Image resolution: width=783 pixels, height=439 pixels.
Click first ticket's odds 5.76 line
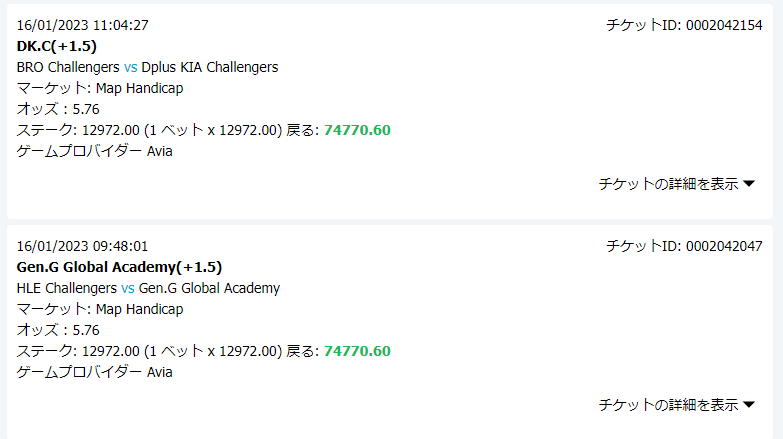pyautogui.click(x=58, y=109)
